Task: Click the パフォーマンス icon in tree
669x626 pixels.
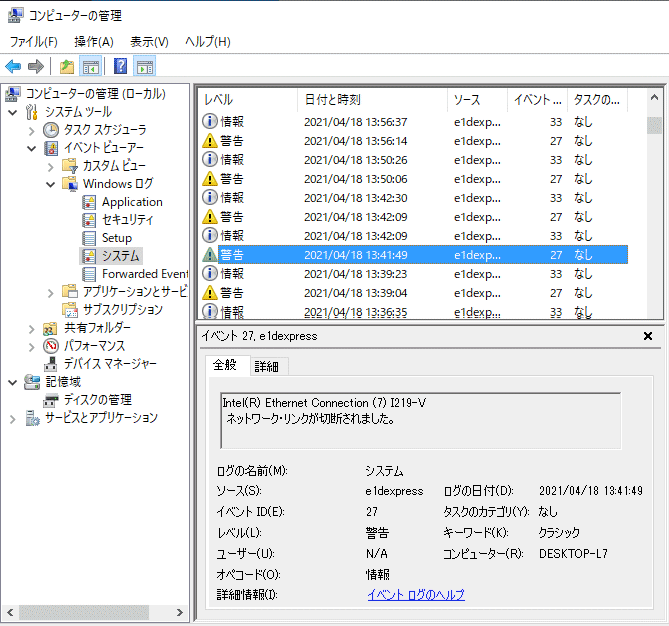Action: coord(51,346)
